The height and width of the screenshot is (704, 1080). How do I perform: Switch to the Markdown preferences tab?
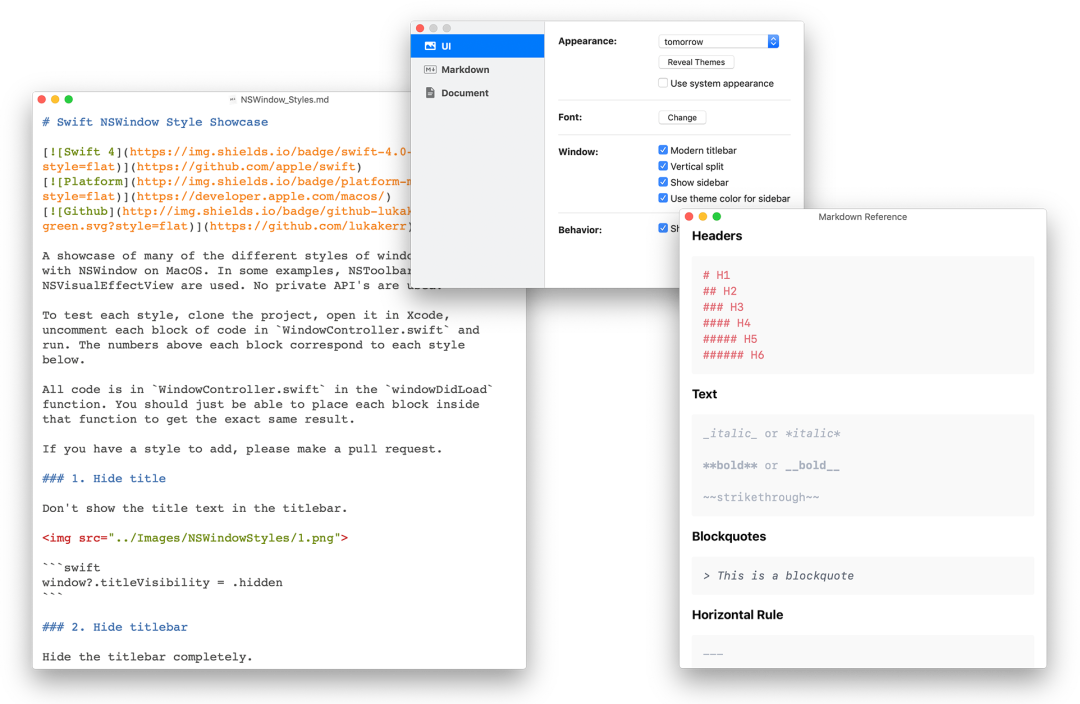coord(477,70)
